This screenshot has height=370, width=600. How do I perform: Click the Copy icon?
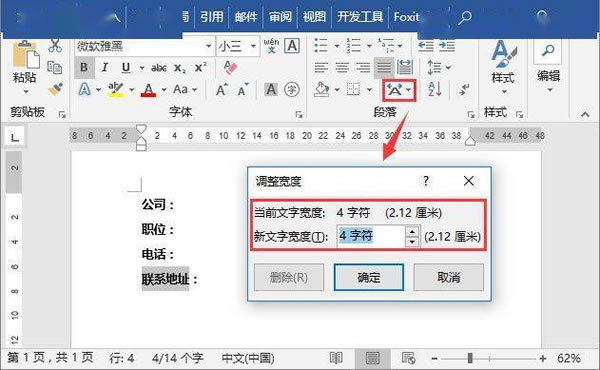55,67
